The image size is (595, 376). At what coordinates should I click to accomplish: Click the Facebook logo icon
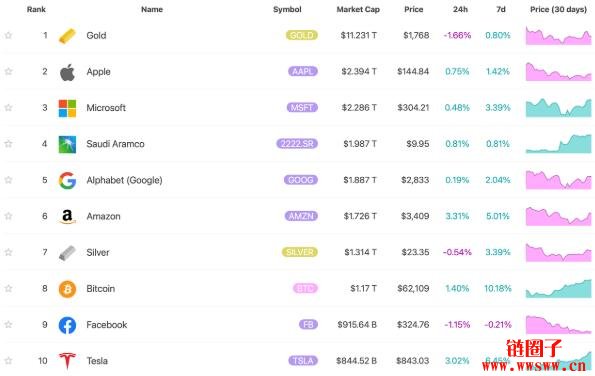coord(67,325)
